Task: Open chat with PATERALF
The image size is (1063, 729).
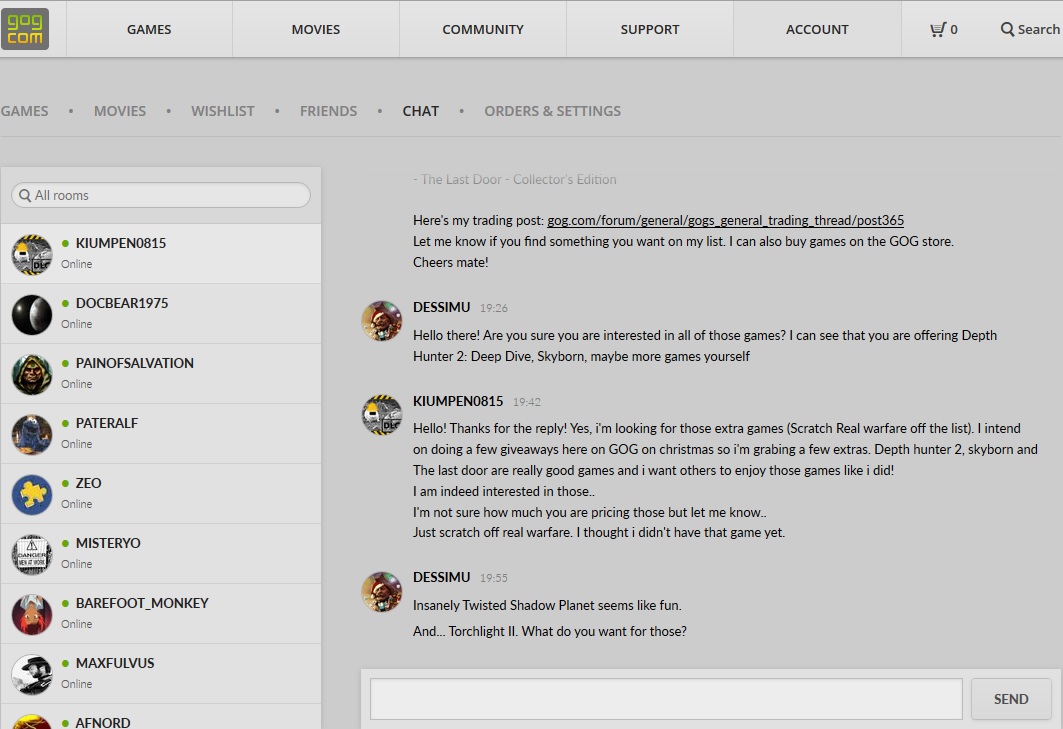Action: (x=161, y=434)
